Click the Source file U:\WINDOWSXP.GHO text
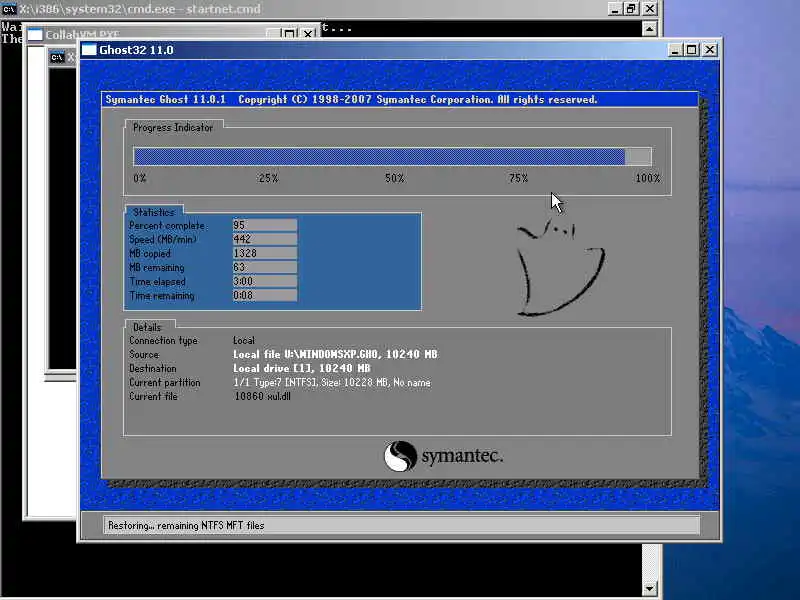Screen dimensions: 800x600 335,354
